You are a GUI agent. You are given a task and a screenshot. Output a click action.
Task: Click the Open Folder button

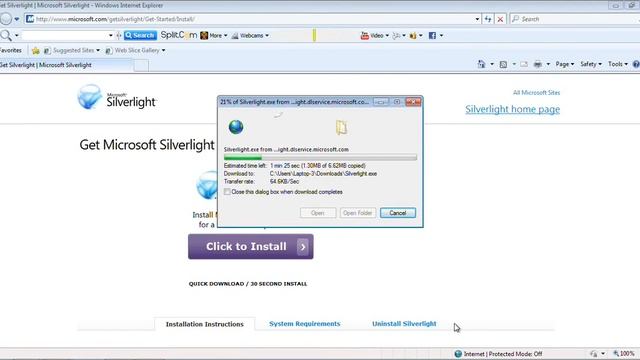357,213
